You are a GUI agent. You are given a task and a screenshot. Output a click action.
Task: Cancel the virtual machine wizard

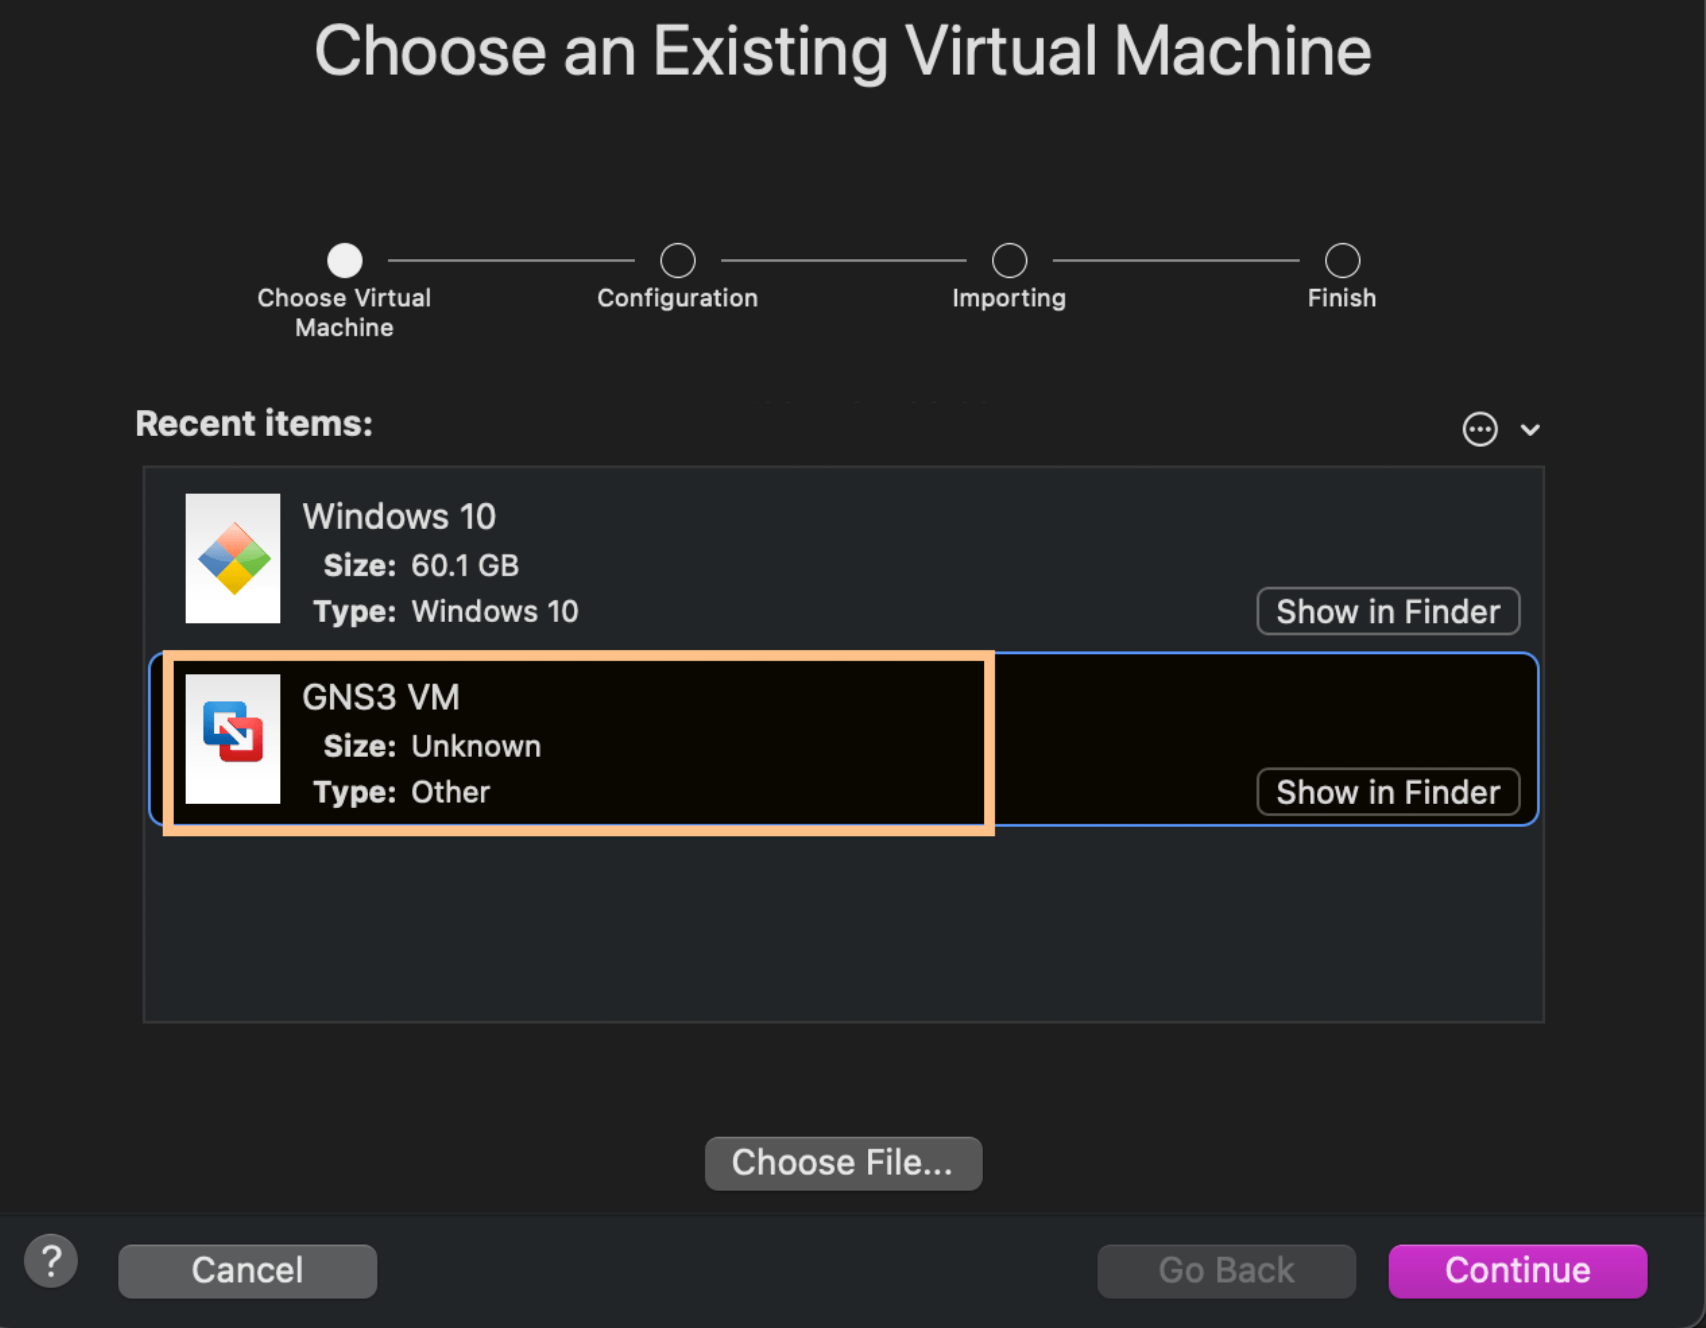tap(247, 1270)
